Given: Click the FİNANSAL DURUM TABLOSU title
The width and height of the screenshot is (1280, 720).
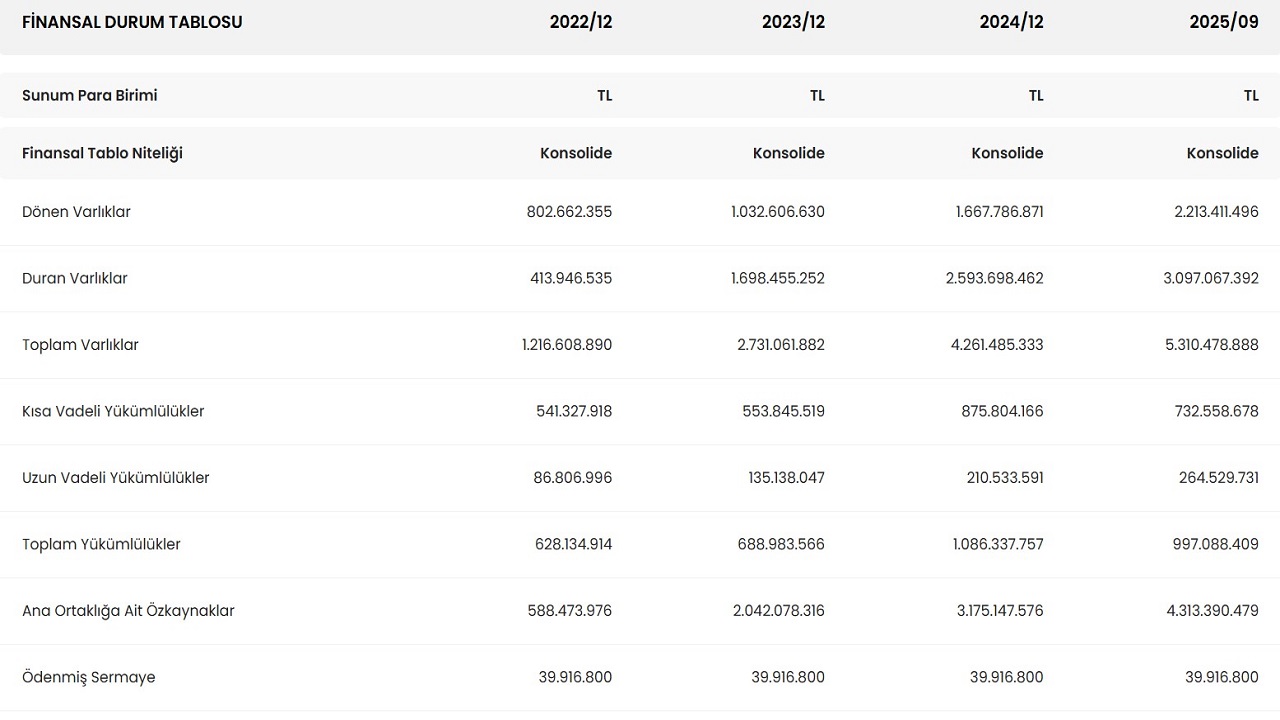Looking at the screenshot, I should [132, 22].
